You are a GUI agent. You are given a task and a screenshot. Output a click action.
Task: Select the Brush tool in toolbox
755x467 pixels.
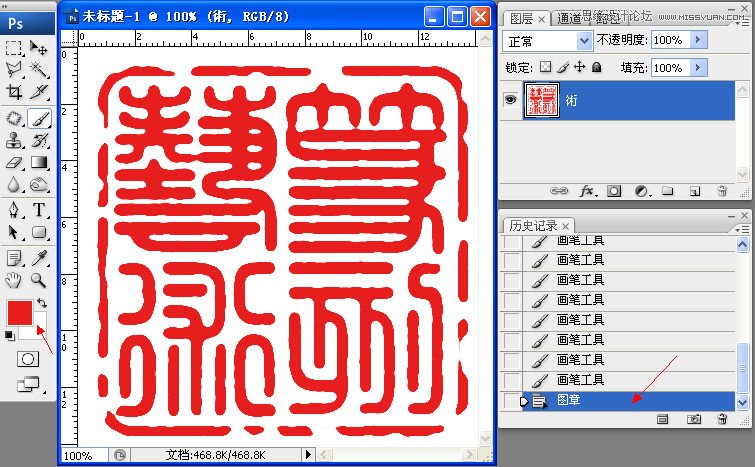click(x=39, y=118)
